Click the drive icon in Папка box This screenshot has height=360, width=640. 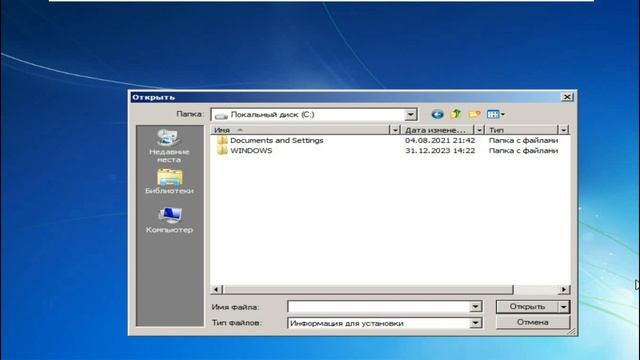221,116
